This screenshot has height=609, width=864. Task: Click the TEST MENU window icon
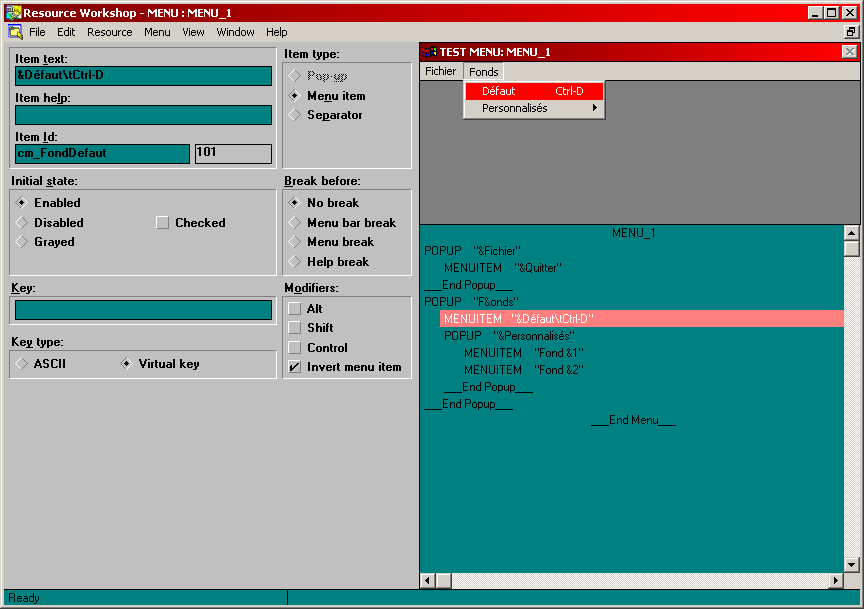point(430,52)
